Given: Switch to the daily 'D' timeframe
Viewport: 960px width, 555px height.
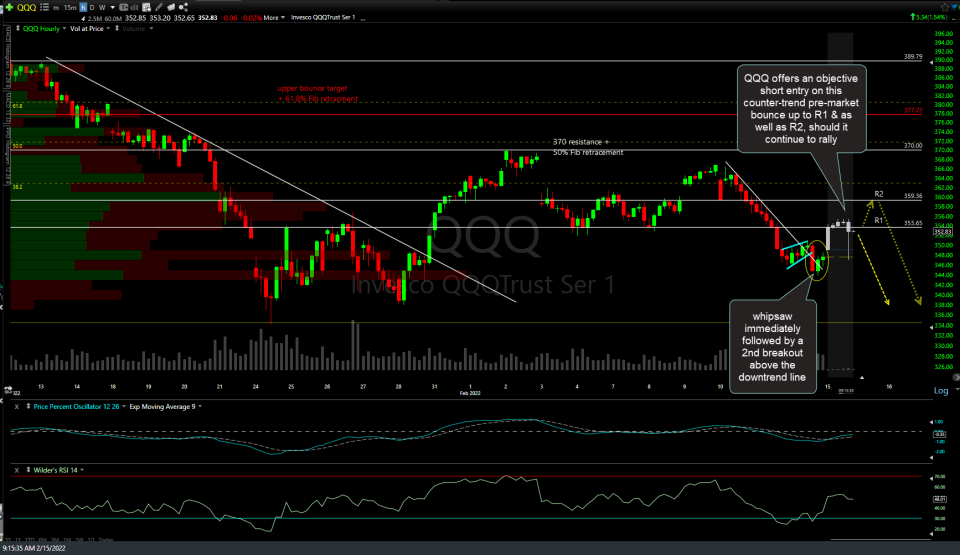Looking at the screenshot, I should tap(92, 7).
